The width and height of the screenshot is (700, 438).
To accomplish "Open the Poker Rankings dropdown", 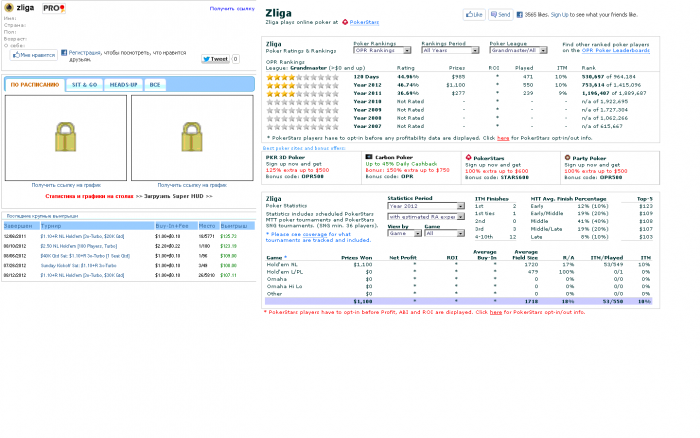I will pyautogui.click(x=382, y=50).
